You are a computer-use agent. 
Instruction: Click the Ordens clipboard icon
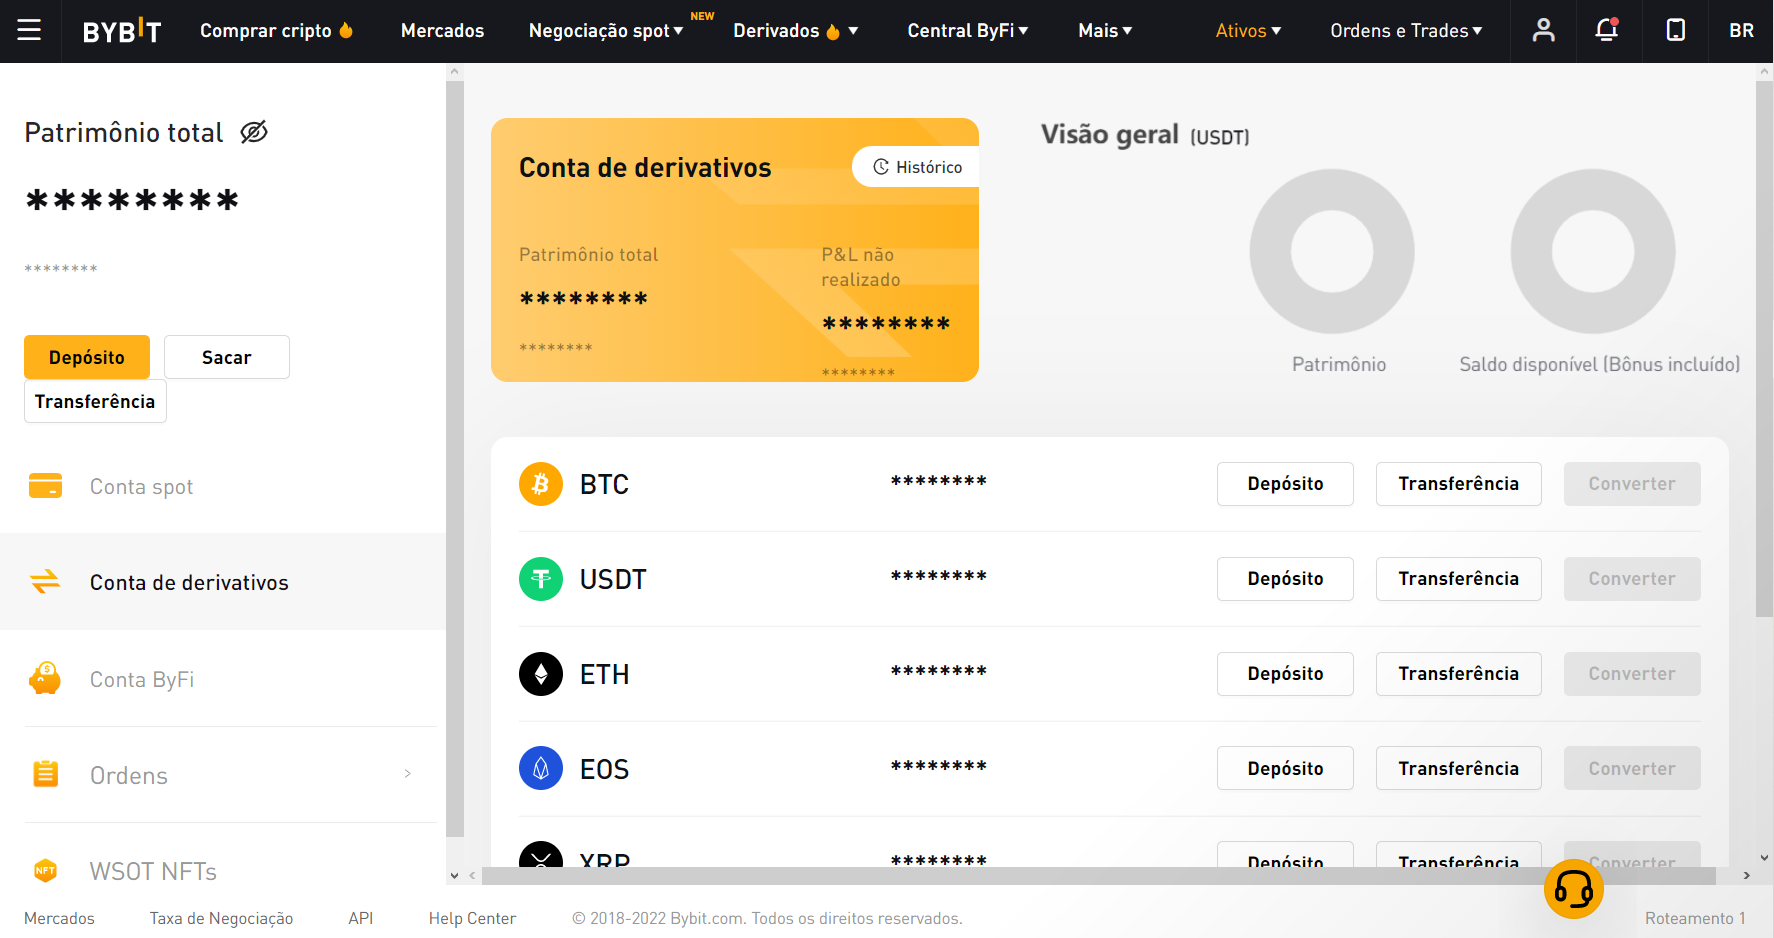46,774
